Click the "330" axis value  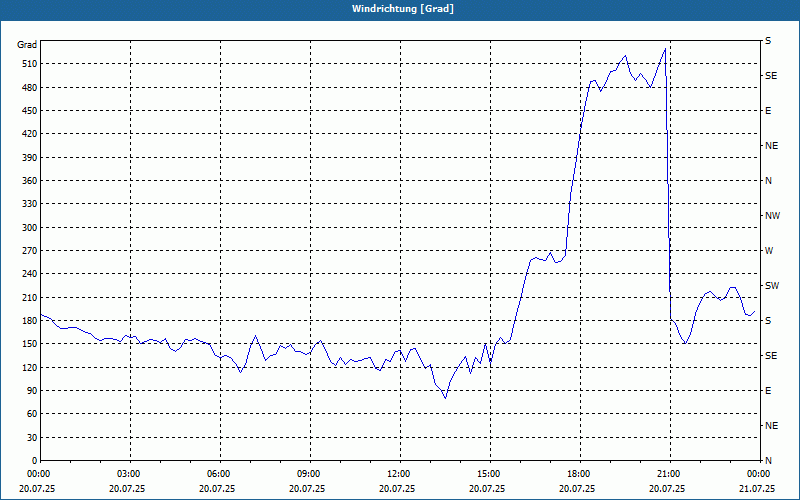point(30,204)
